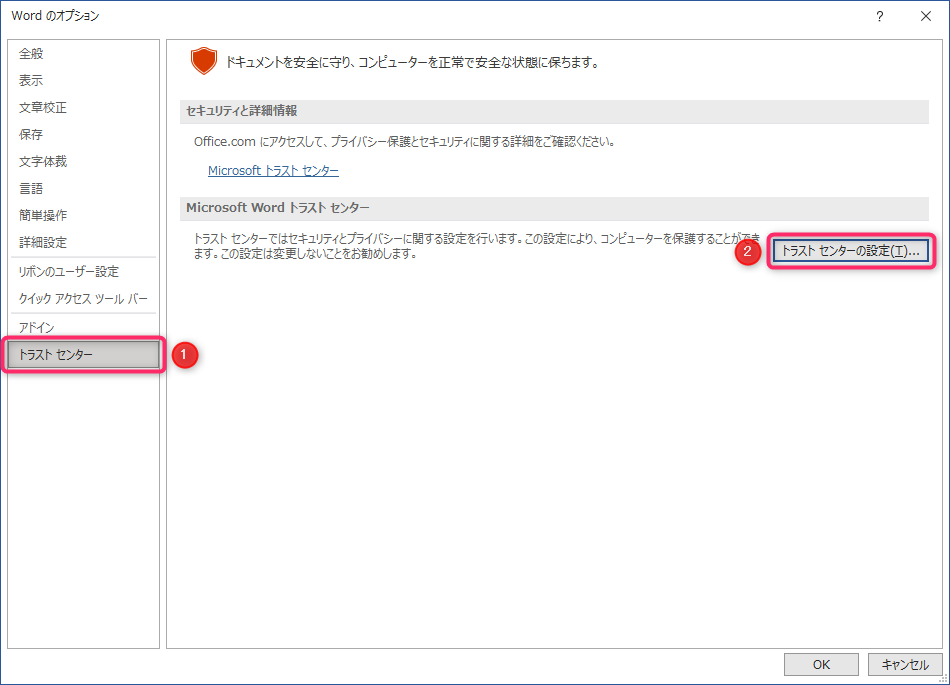Viewport: 950px width, 685px height.
Task: Open 詳細設定 page
Action: coord(83,242)
